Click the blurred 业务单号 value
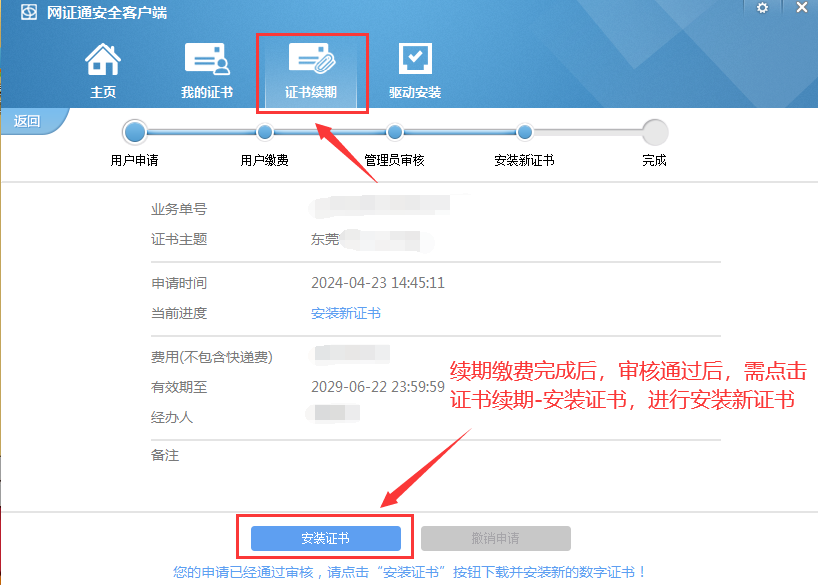This screenshot has width=818, height=585. pos(380,208)
